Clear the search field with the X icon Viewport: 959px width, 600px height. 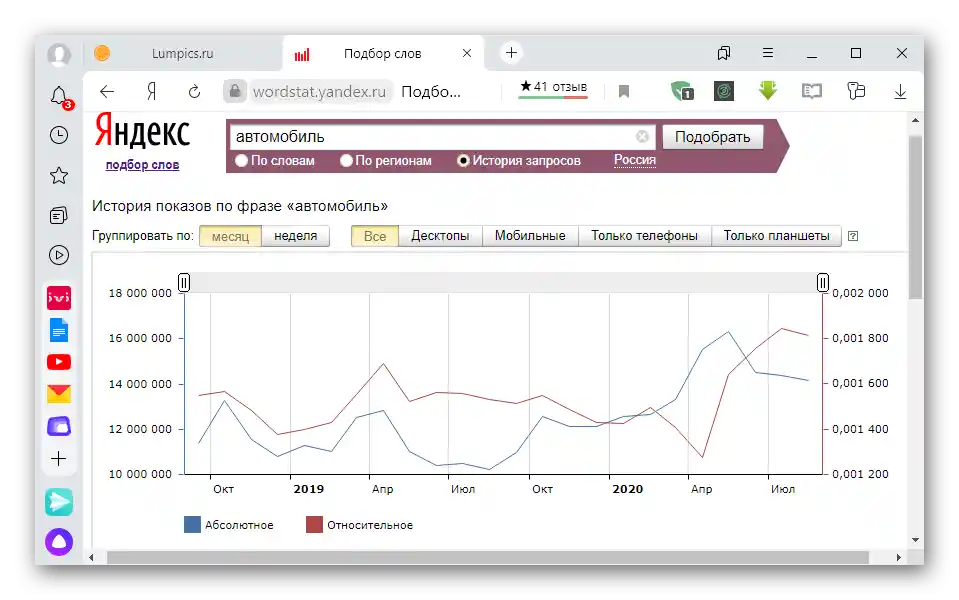click(642, 137)
